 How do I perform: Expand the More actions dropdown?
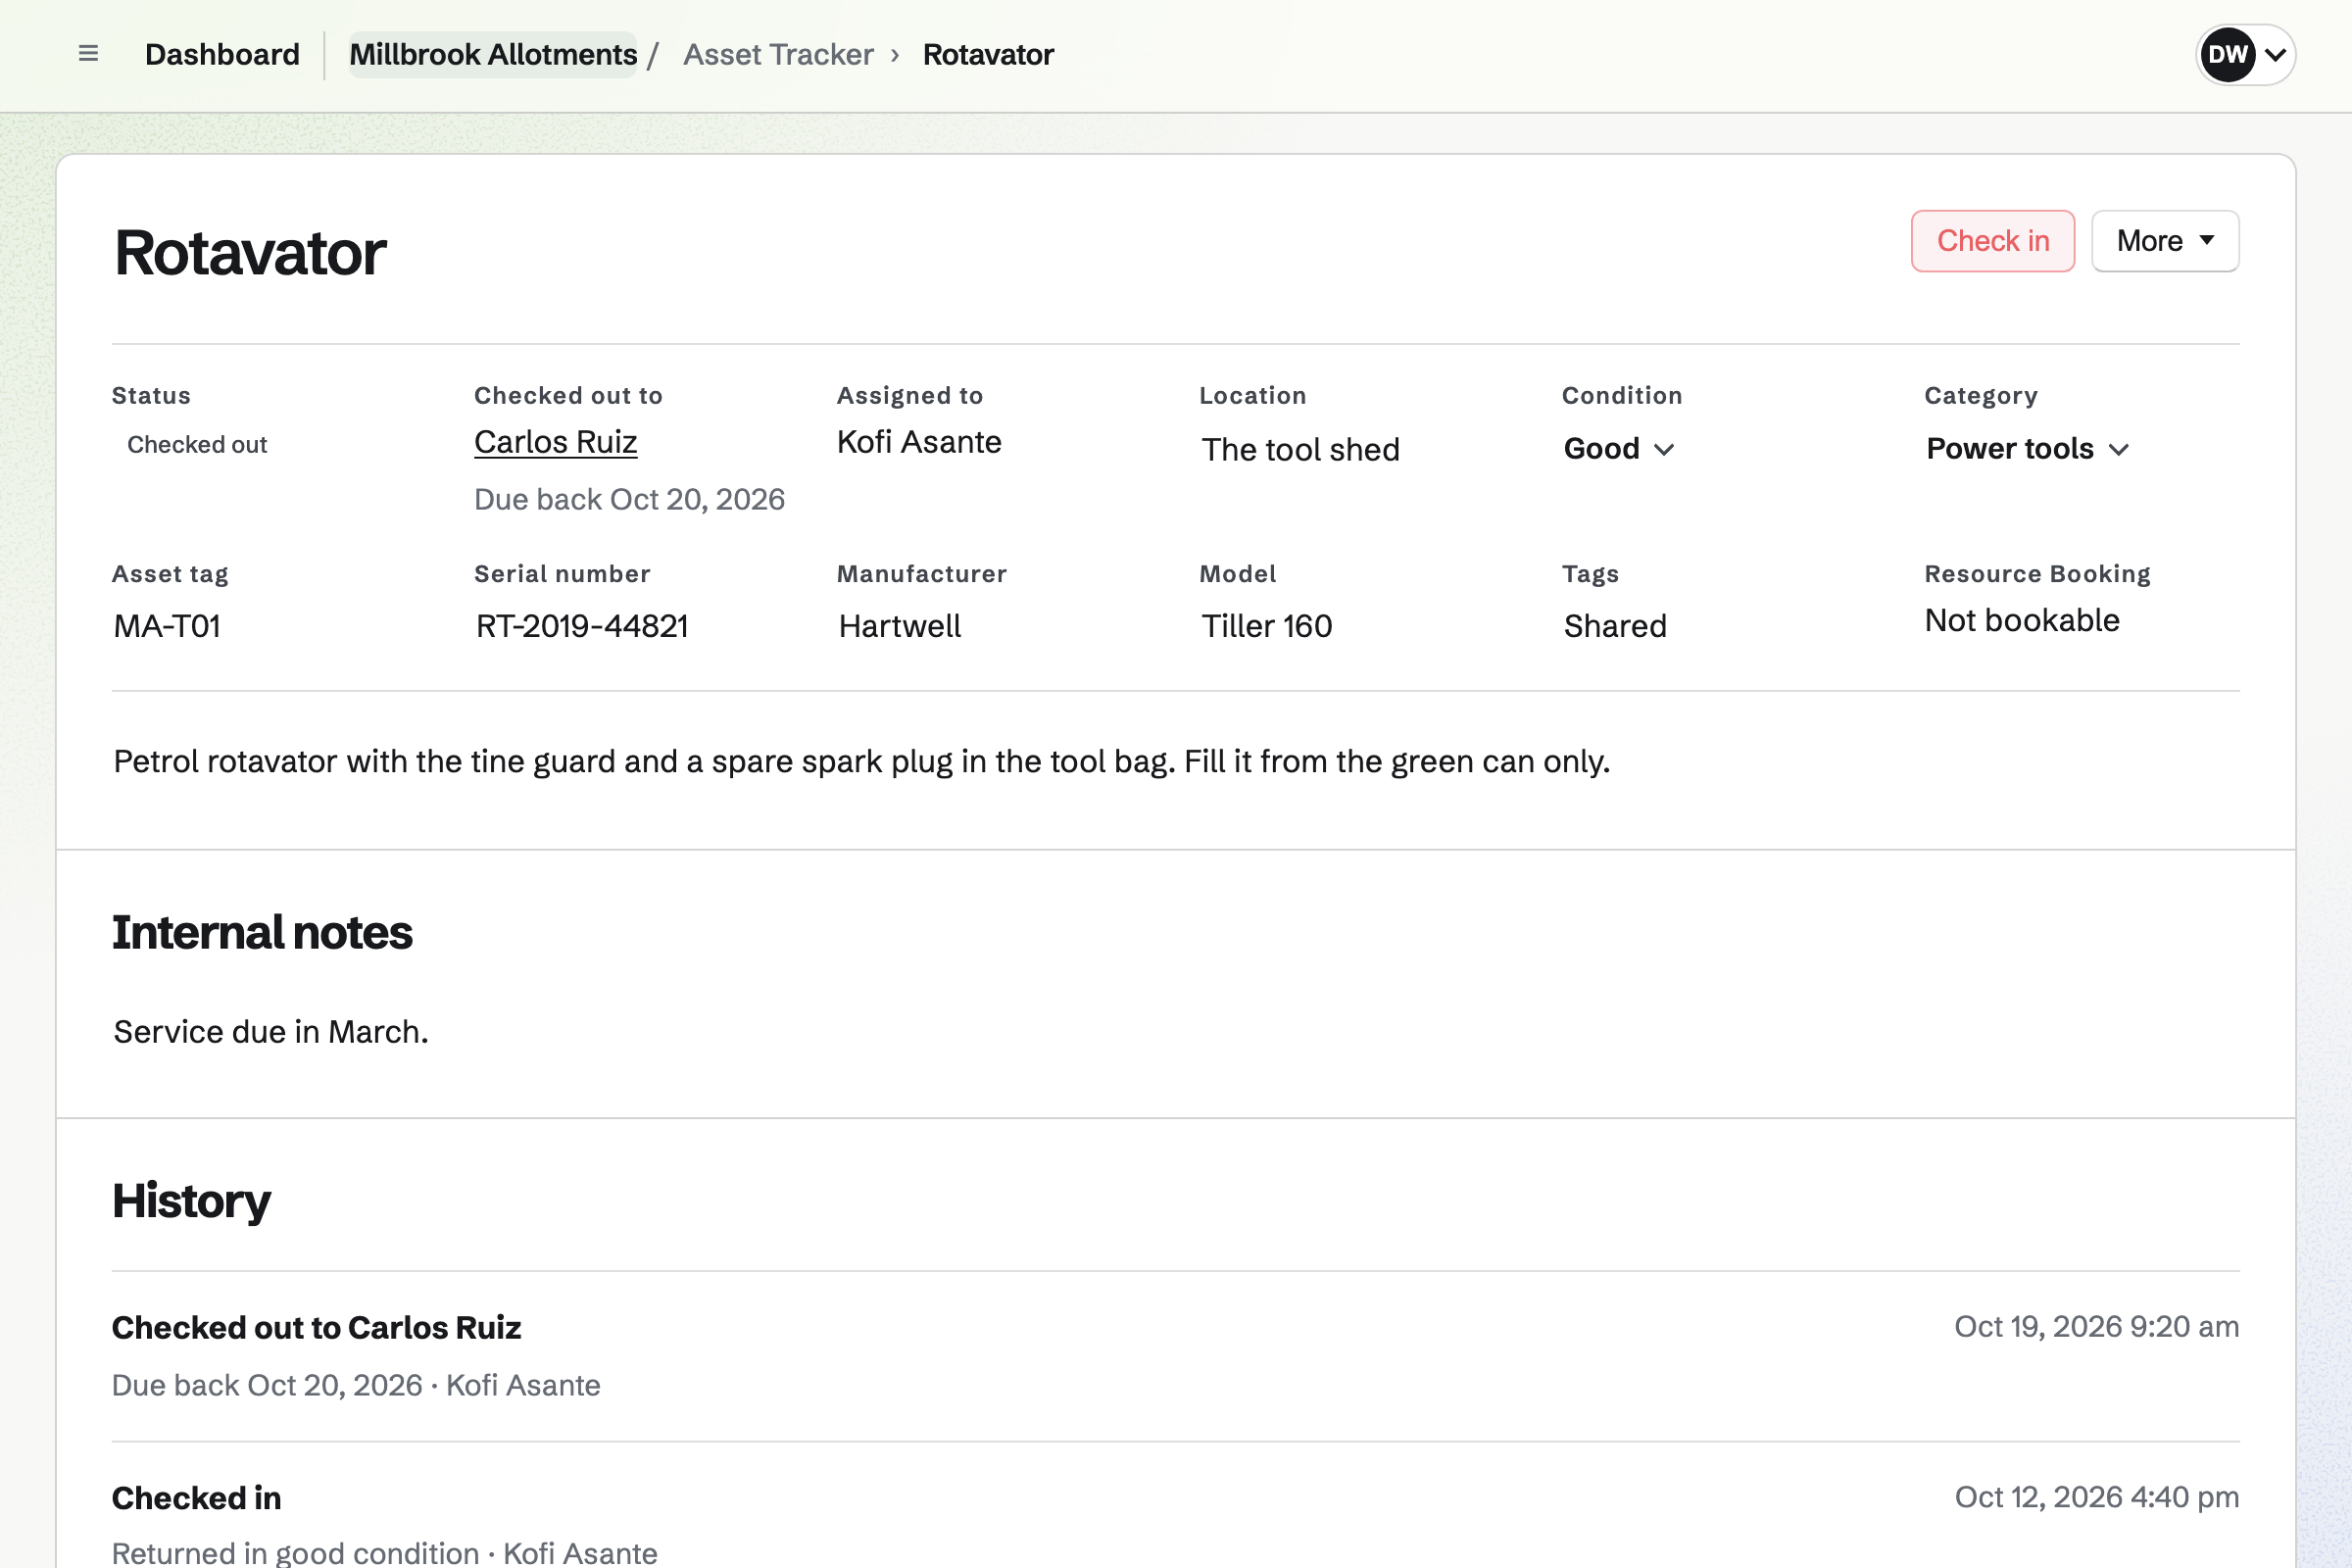click(x=2165, y=241)
